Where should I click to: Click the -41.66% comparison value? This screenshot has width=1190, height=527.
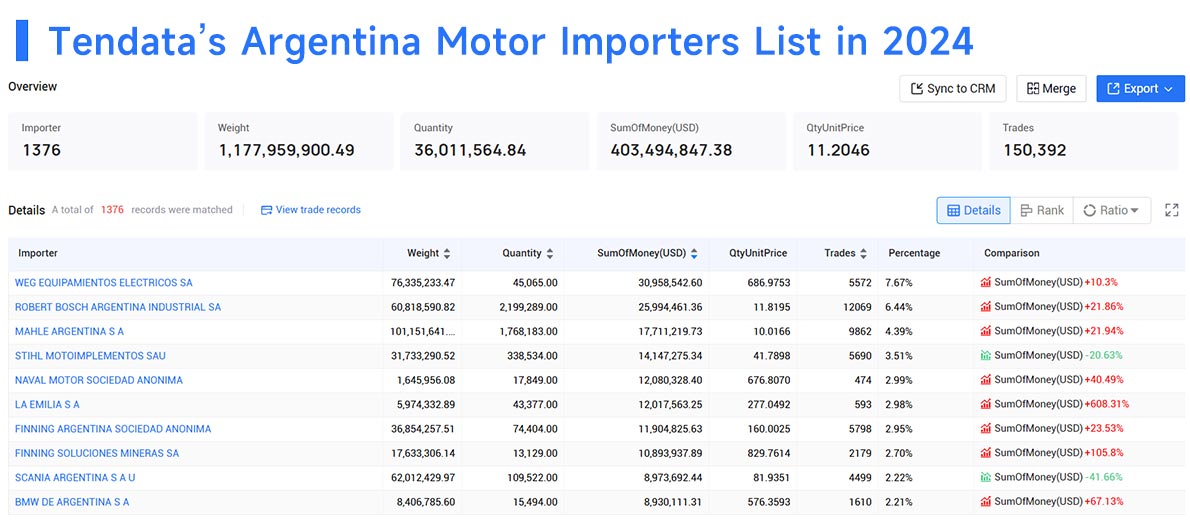(x=1103, y=477)
